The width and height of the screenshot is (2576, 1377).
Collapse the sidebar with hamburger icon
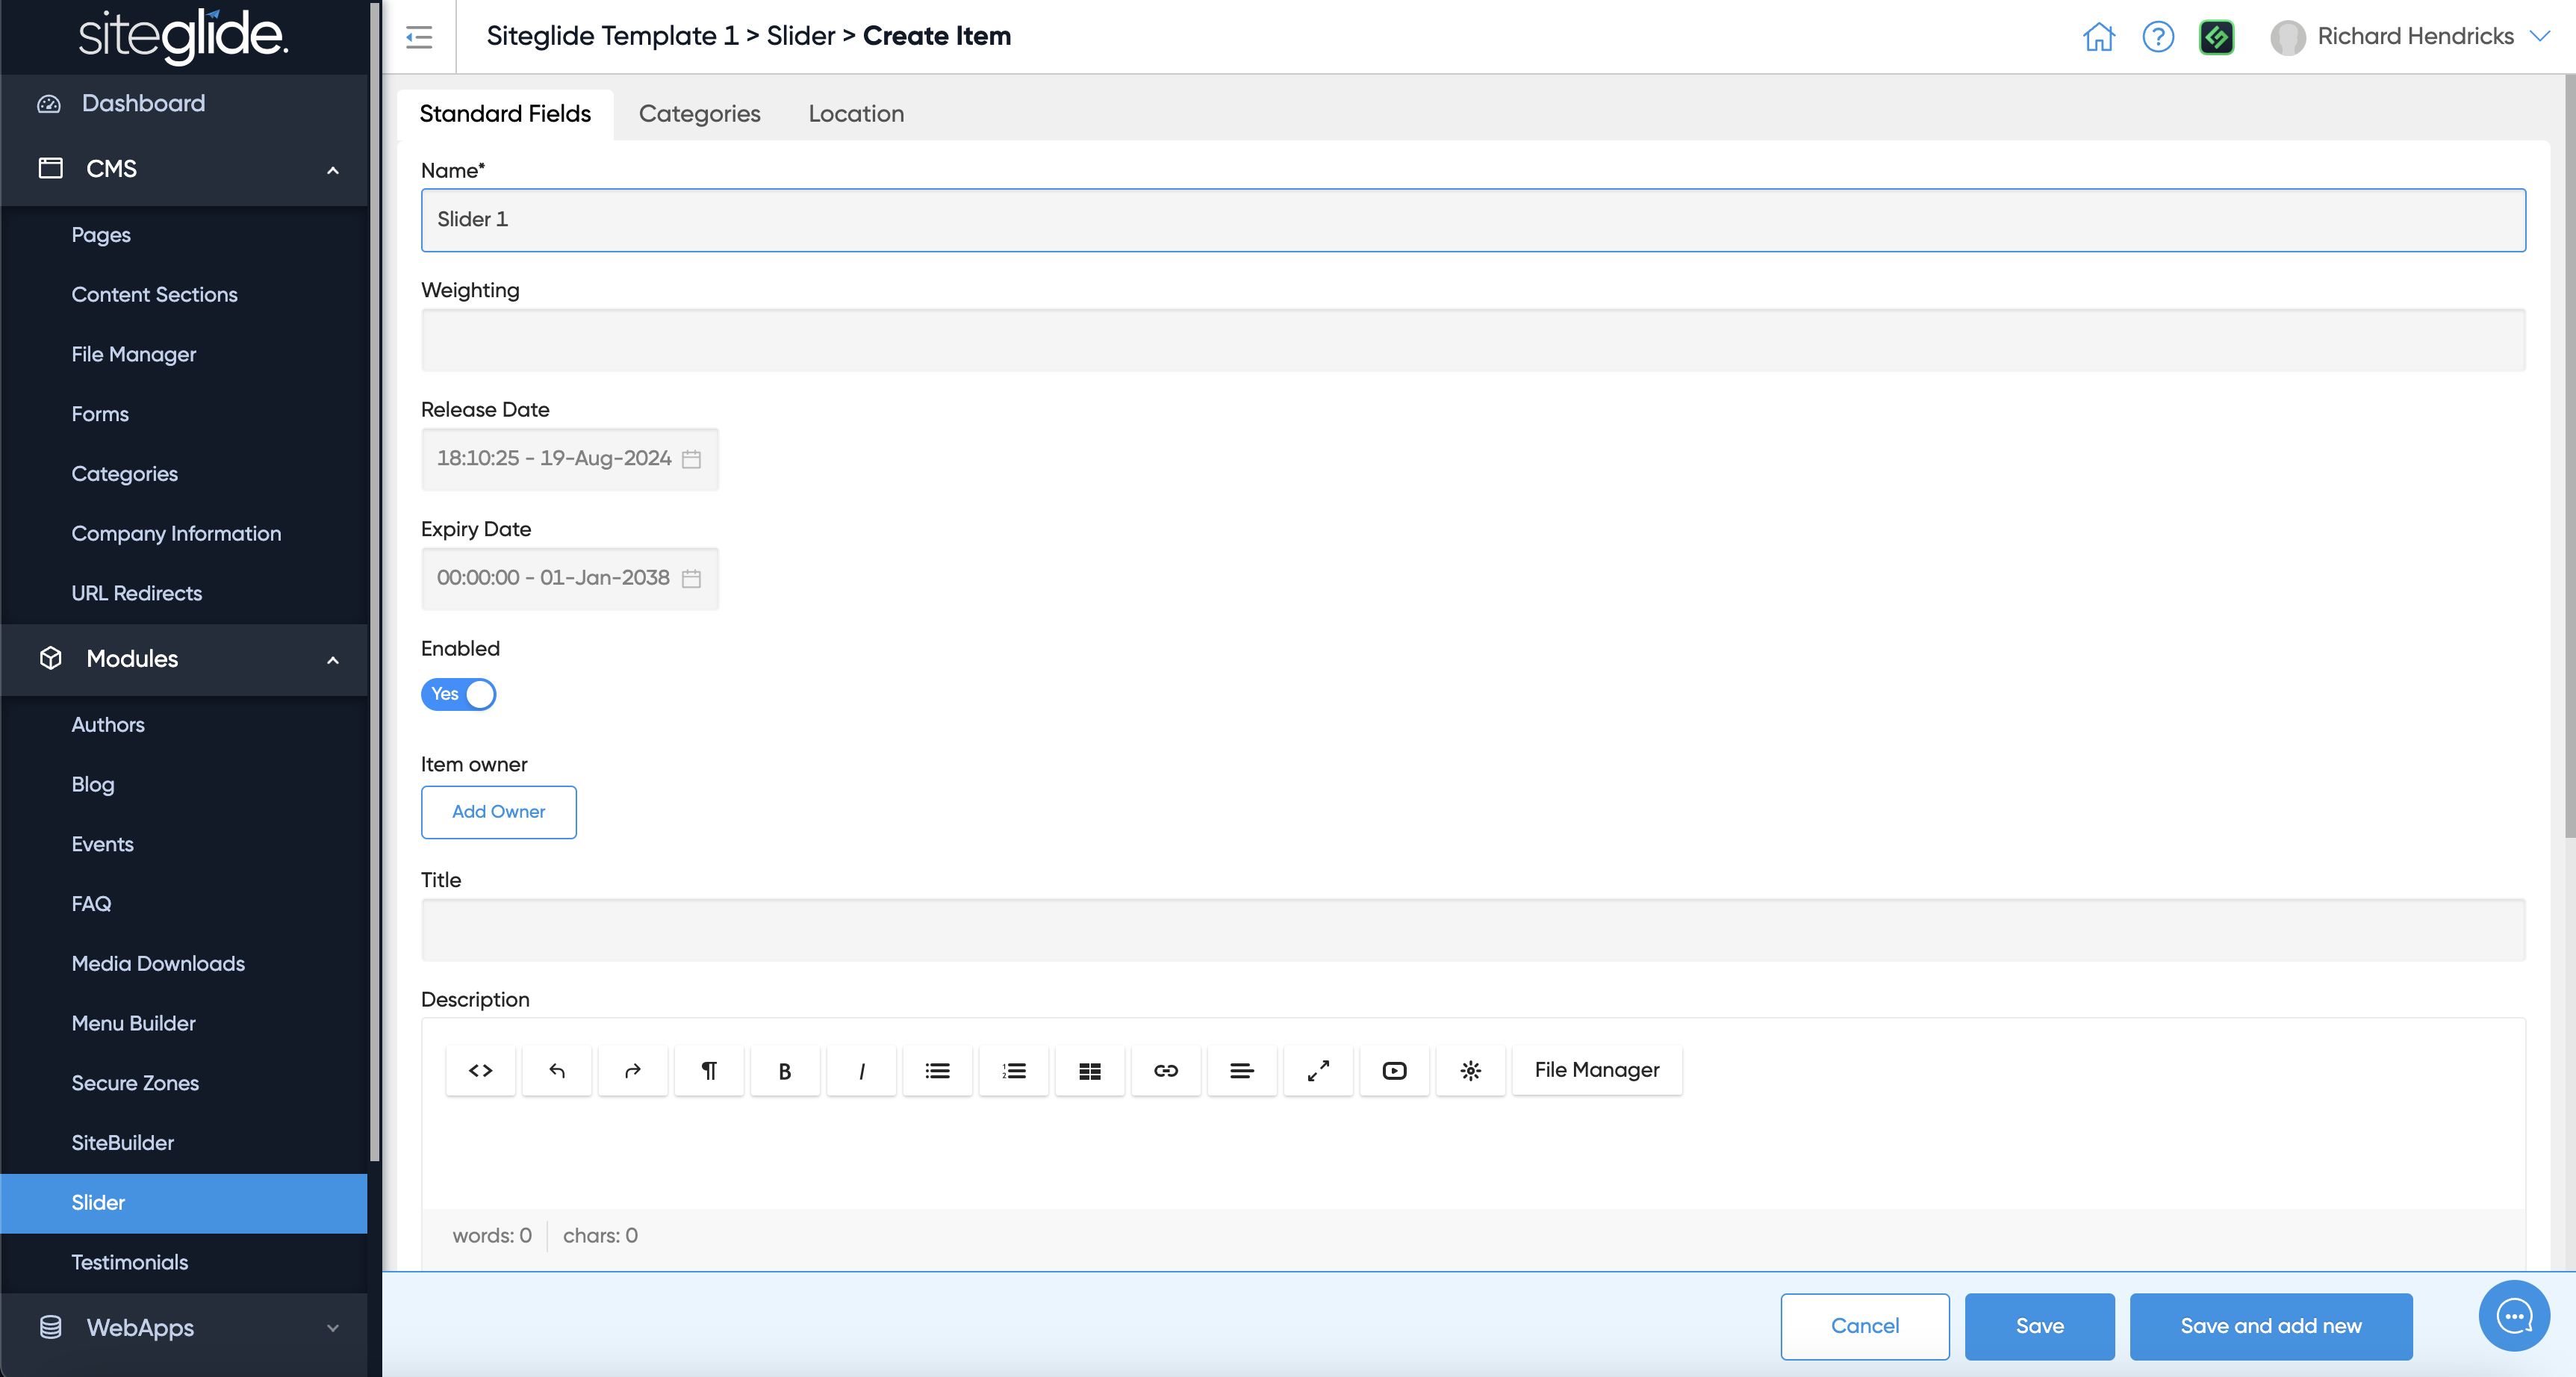tap(419, 38)
